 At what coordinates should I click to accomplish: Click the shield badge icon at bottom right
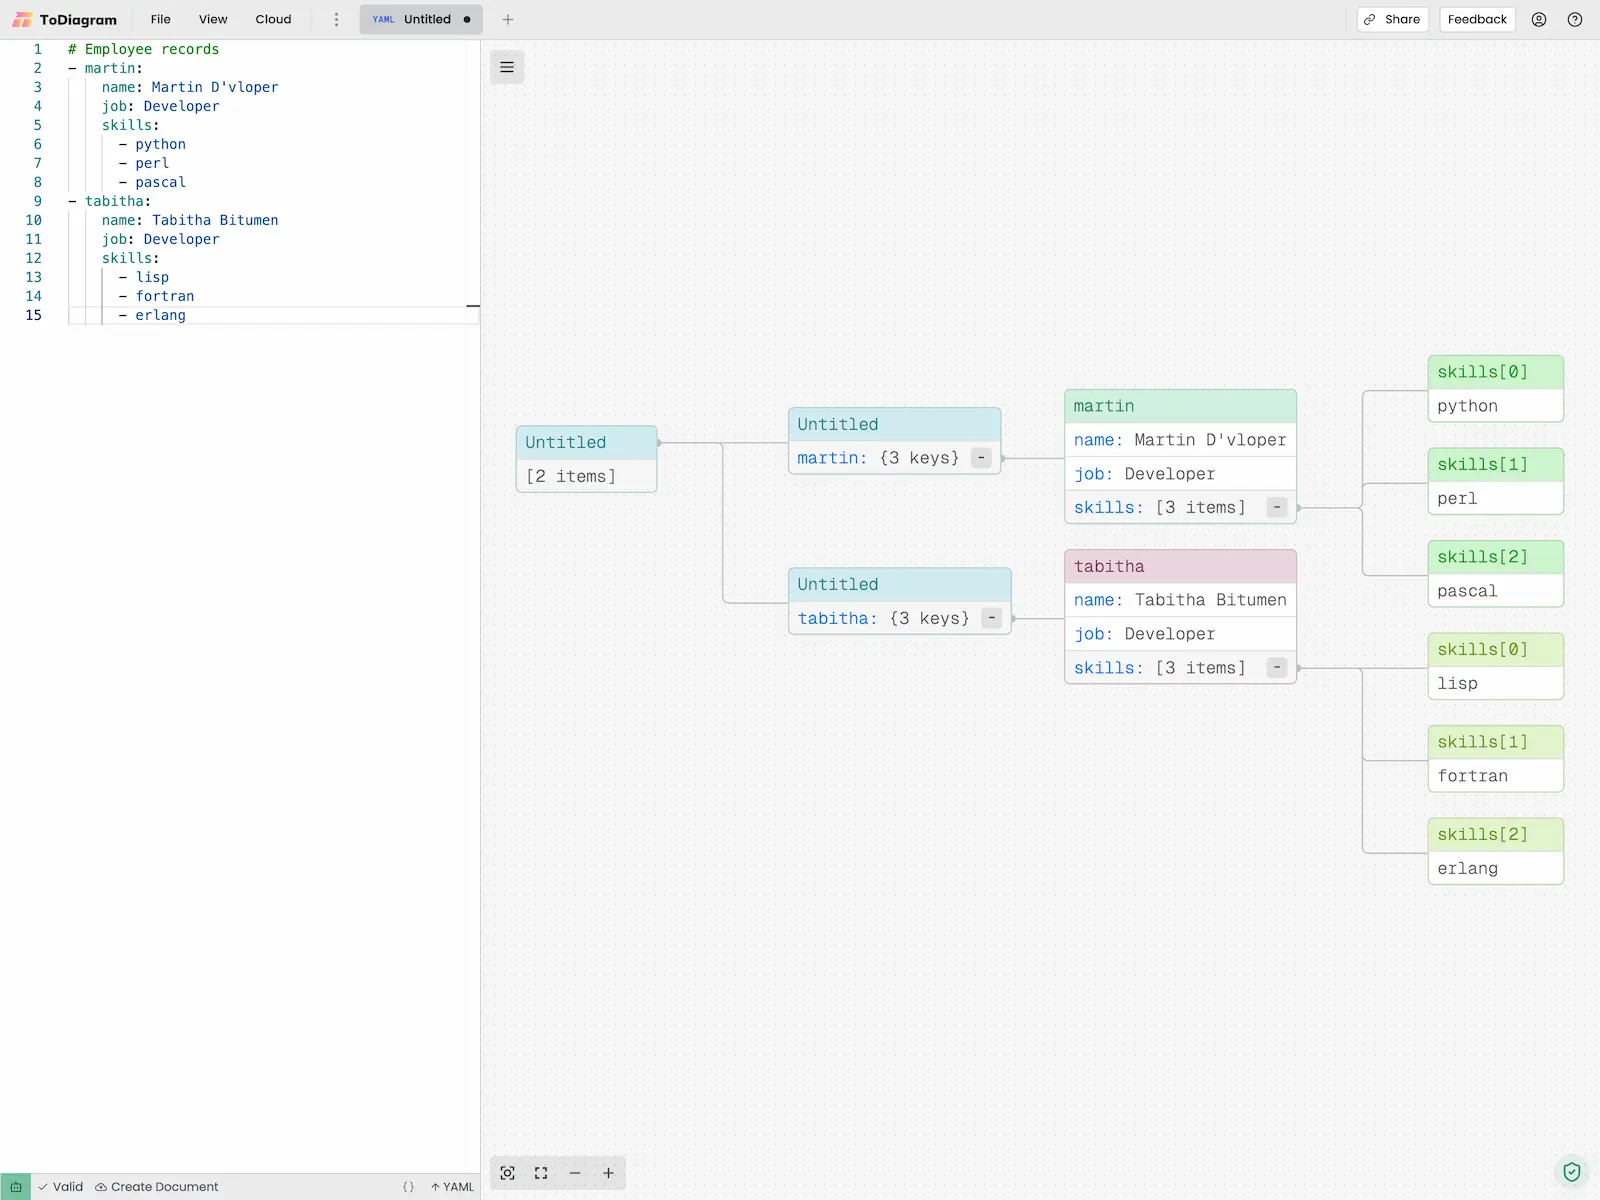point(1572,1171)
